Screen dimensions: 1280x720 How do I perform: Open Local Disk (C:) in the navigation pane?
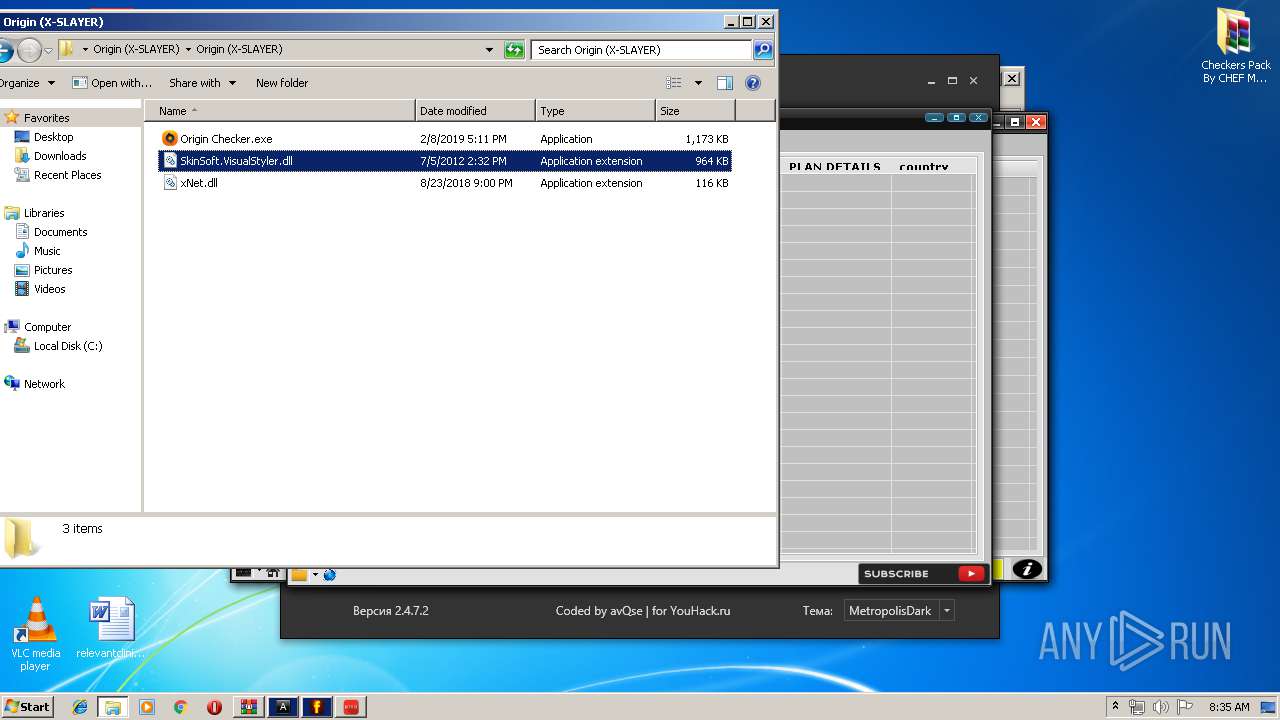[x=67, y=346]
